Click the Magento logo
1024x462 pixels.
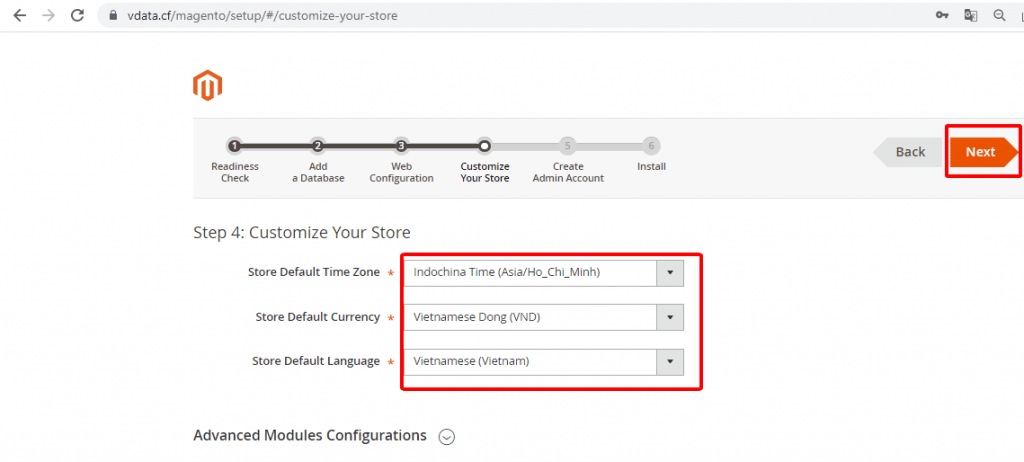tap(208, 86)
